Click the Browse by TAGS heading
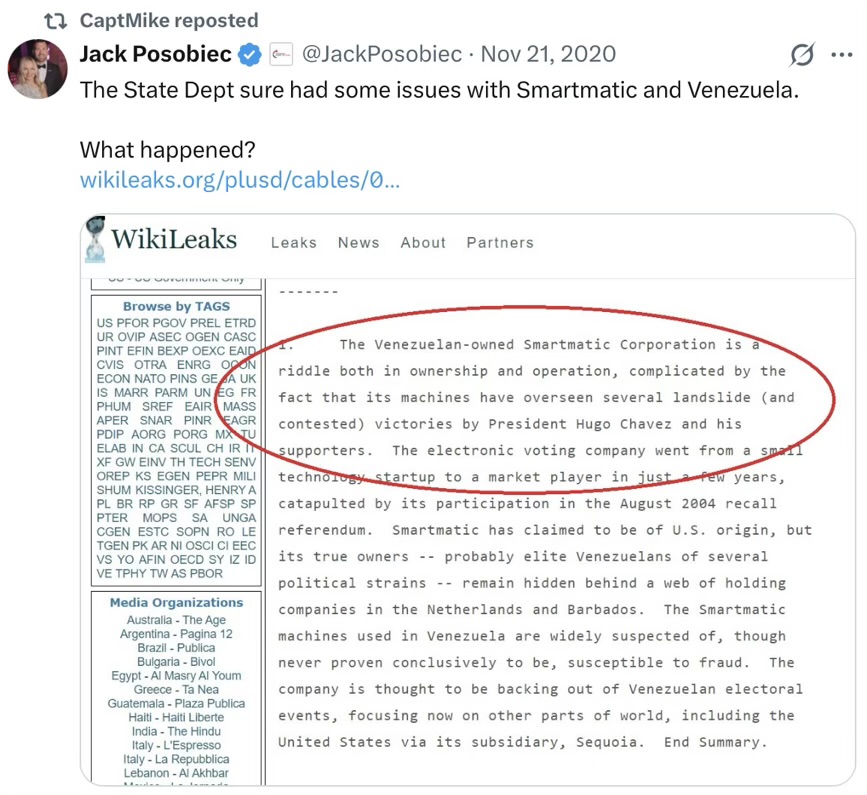The width and height of the screenshot is (867, 795). (176, 307)
